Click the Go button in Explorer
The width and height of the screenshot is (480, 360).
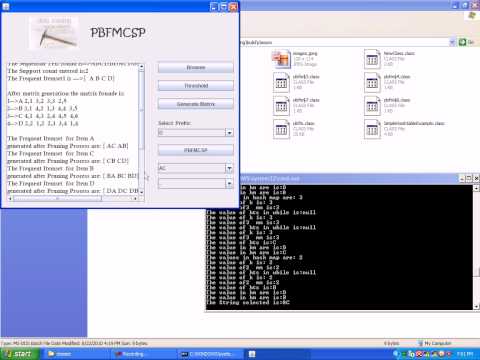tap(466, 42)
